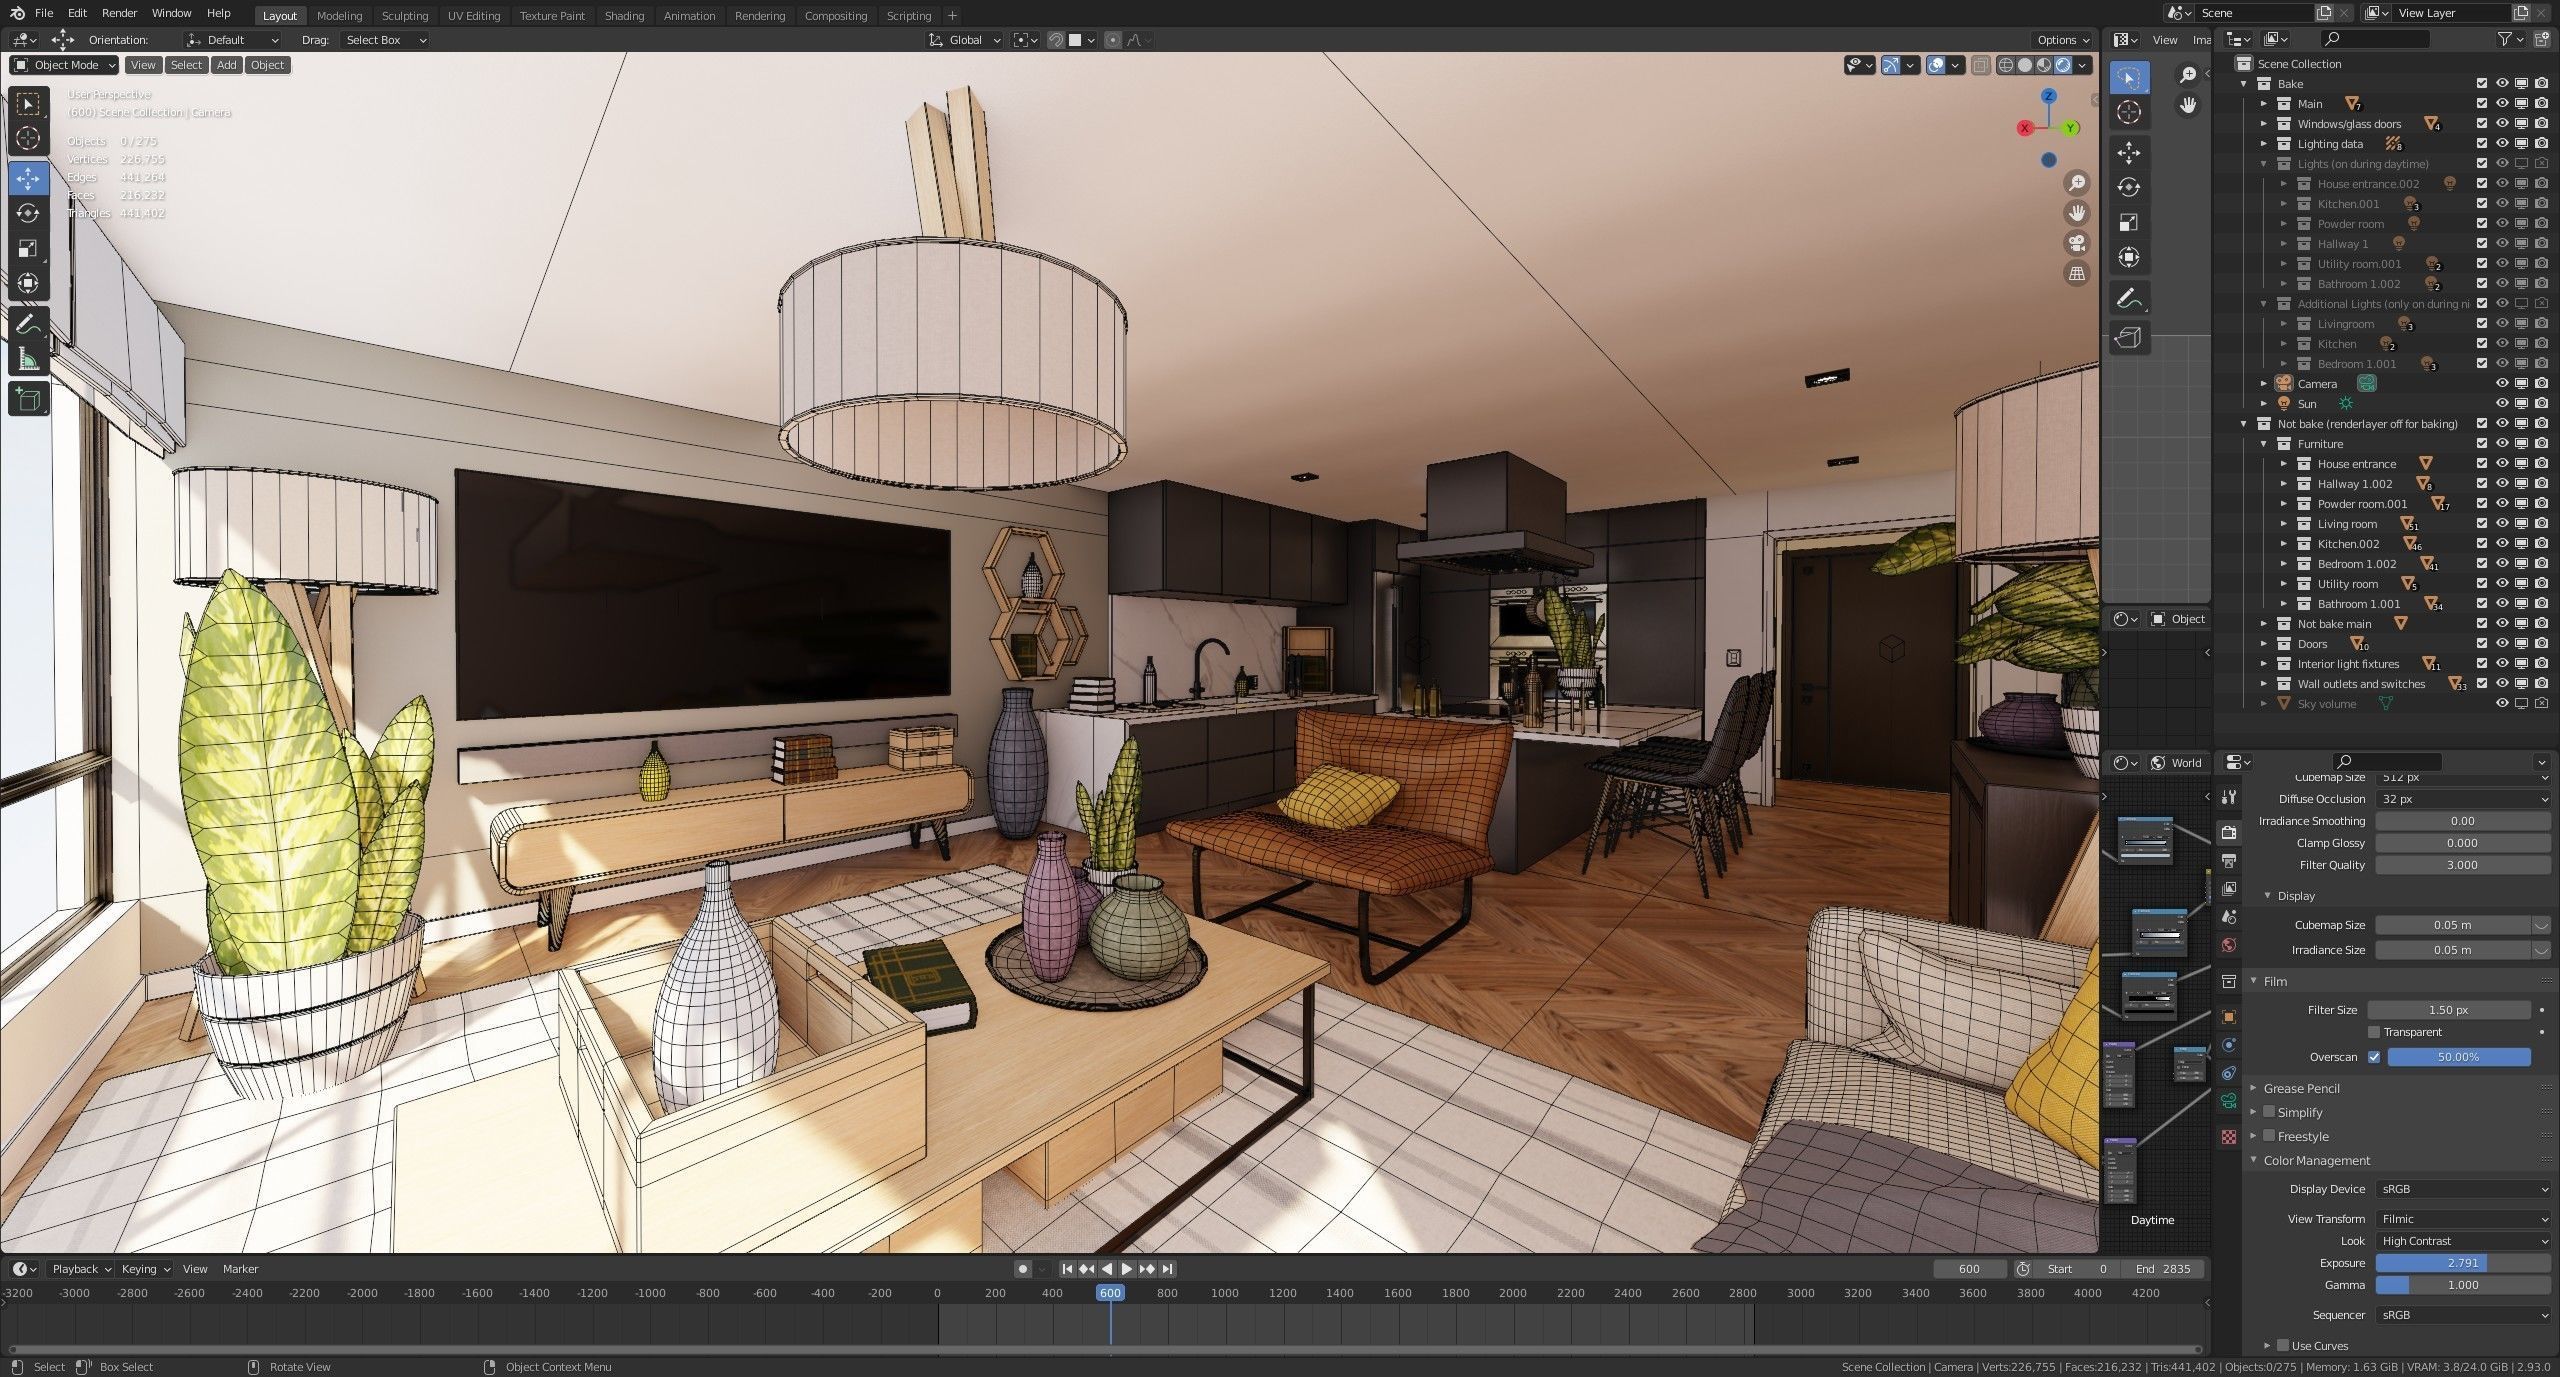Switch viewport to solid shading
Viewport: 2560px width, 1377px height.
[x=2025, y=65]
